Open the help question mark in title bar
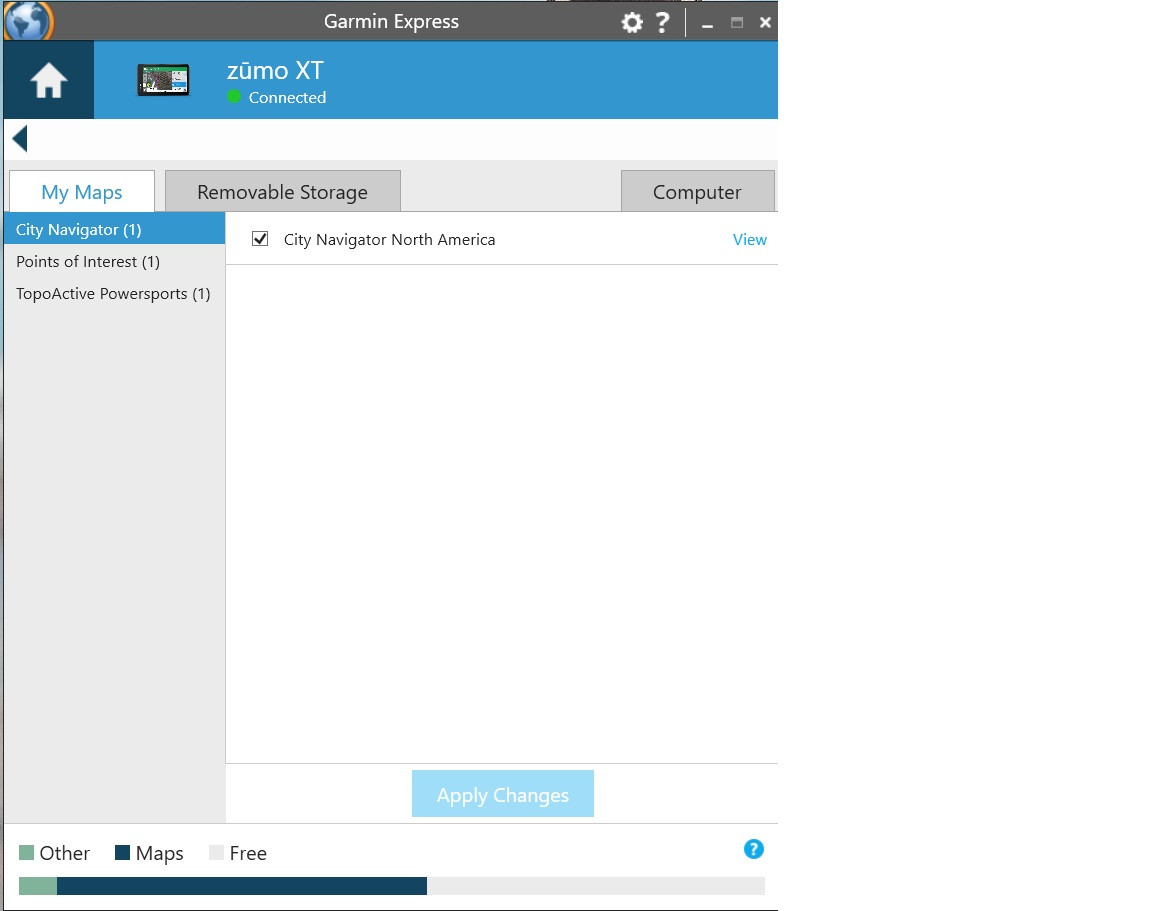Screen dimensions: 1152x911 coord(662,23)
